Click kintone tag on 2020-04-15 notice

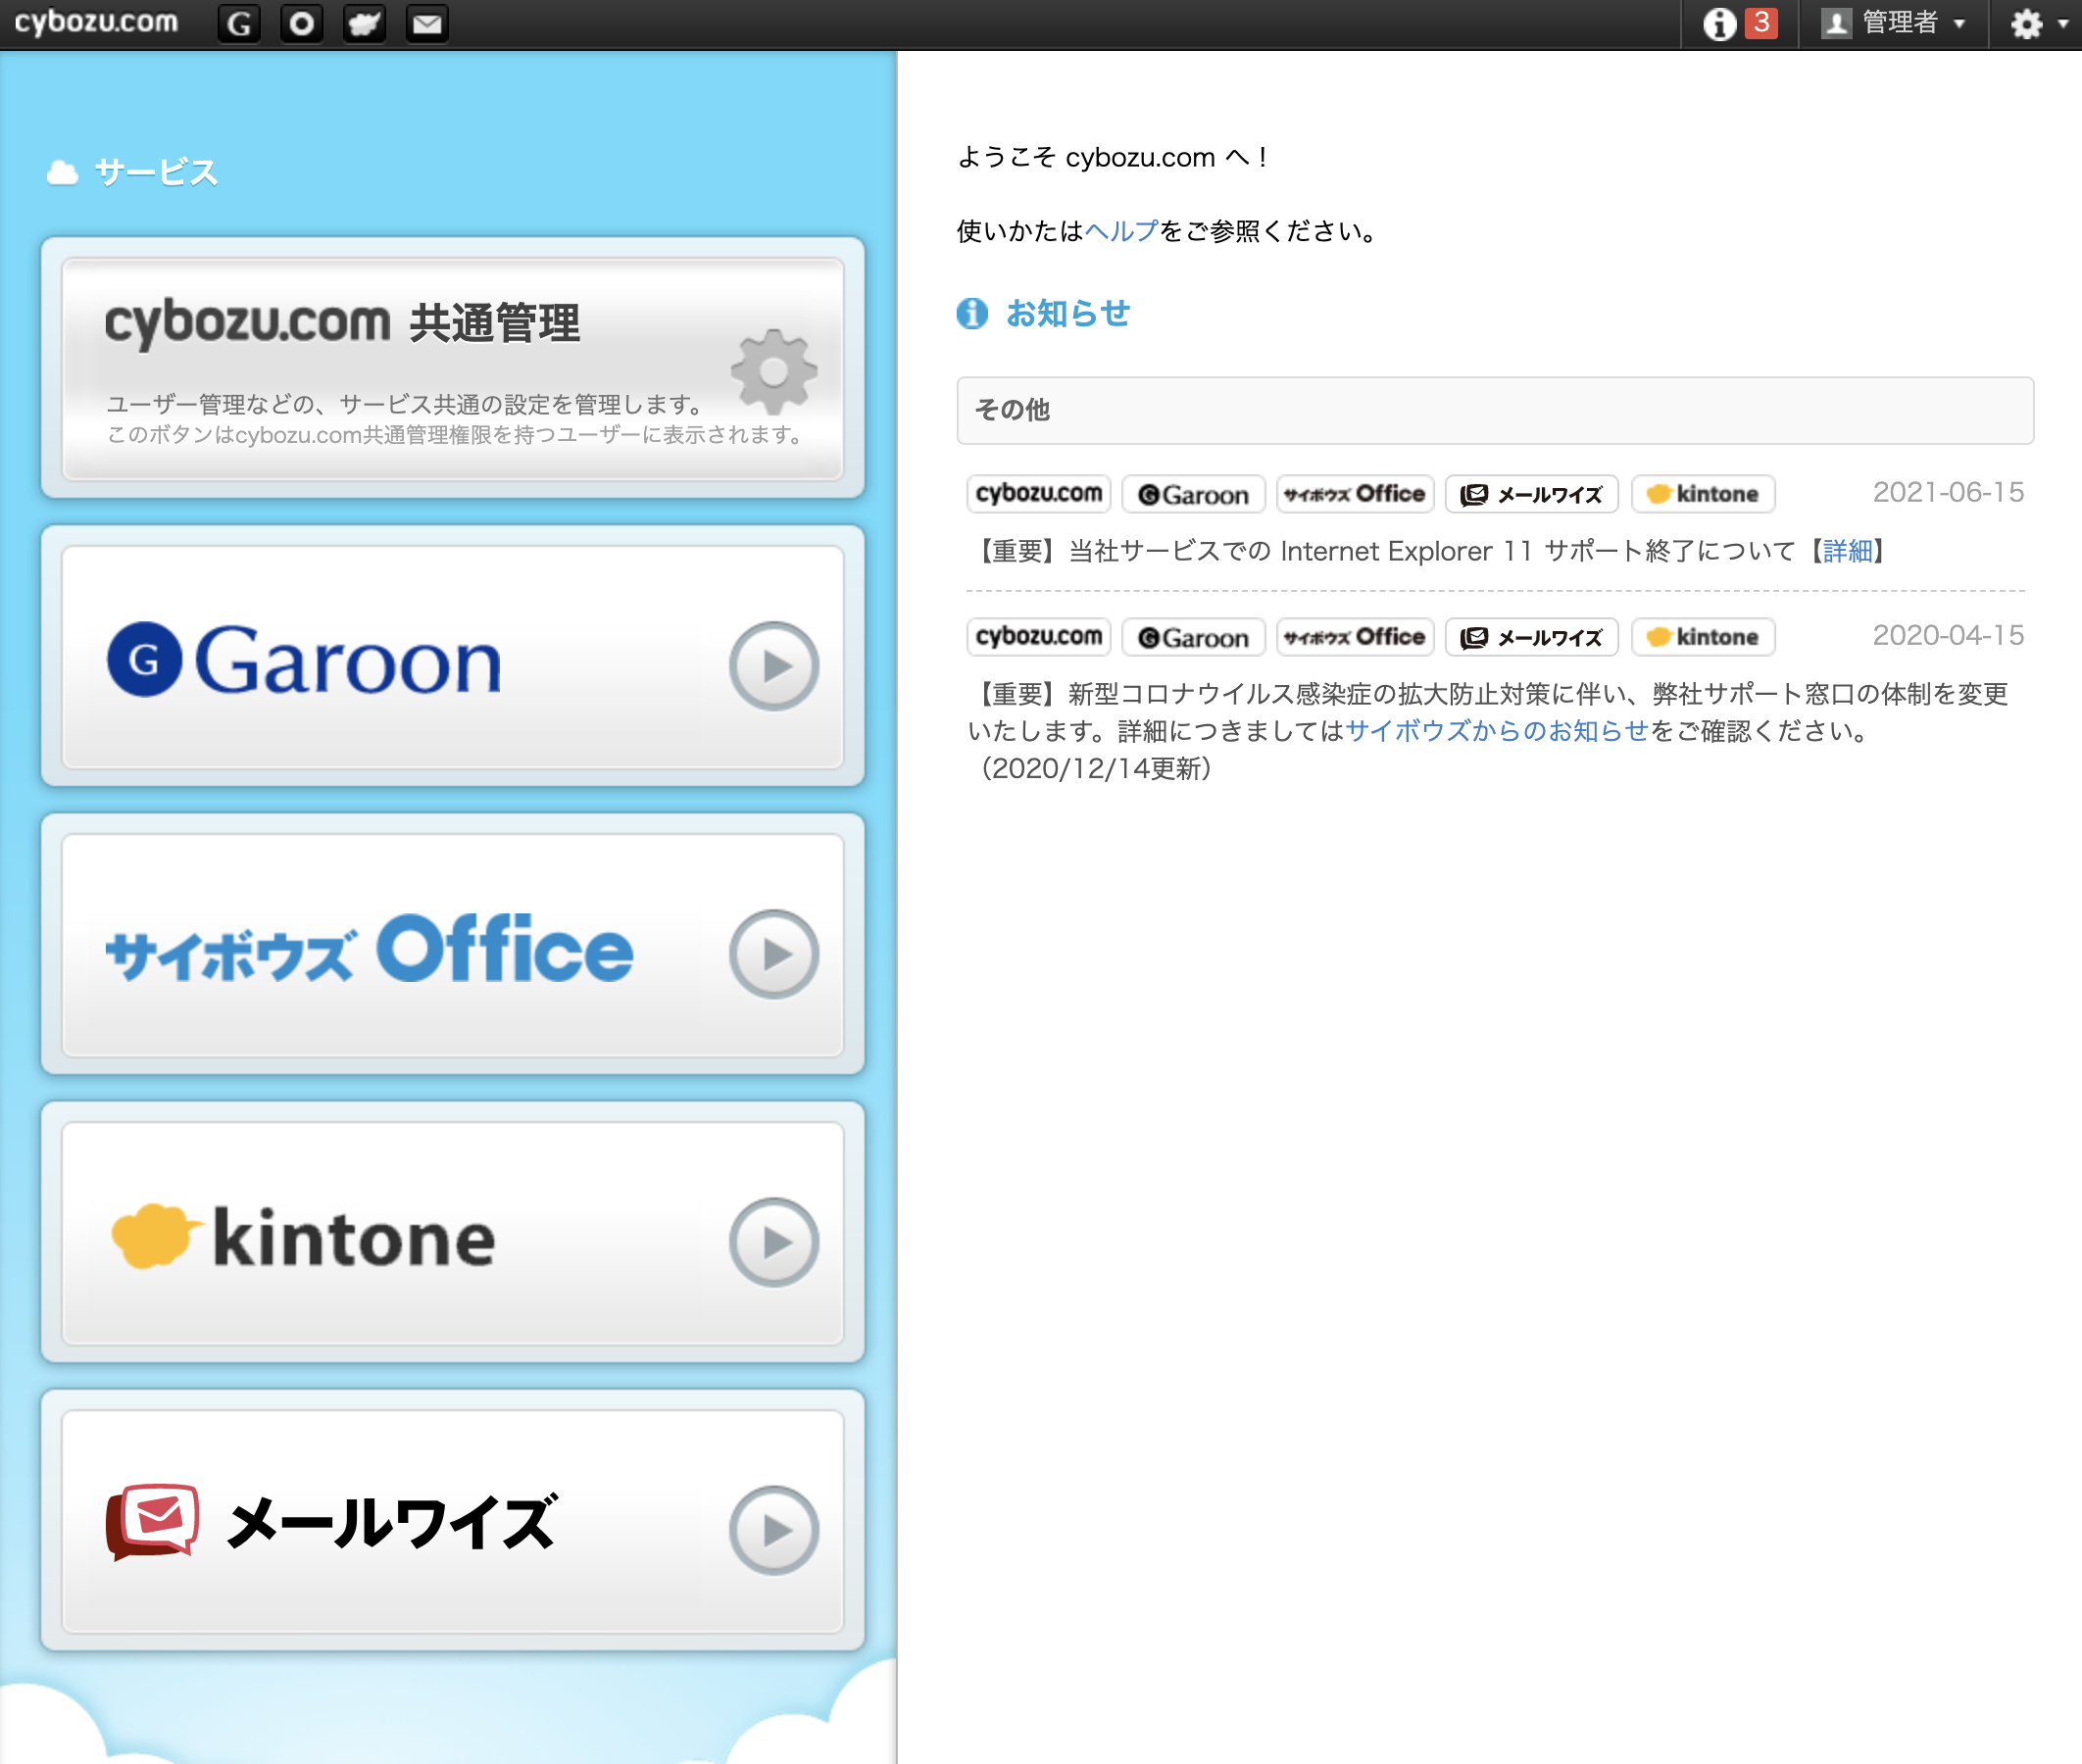(1702, 637)
